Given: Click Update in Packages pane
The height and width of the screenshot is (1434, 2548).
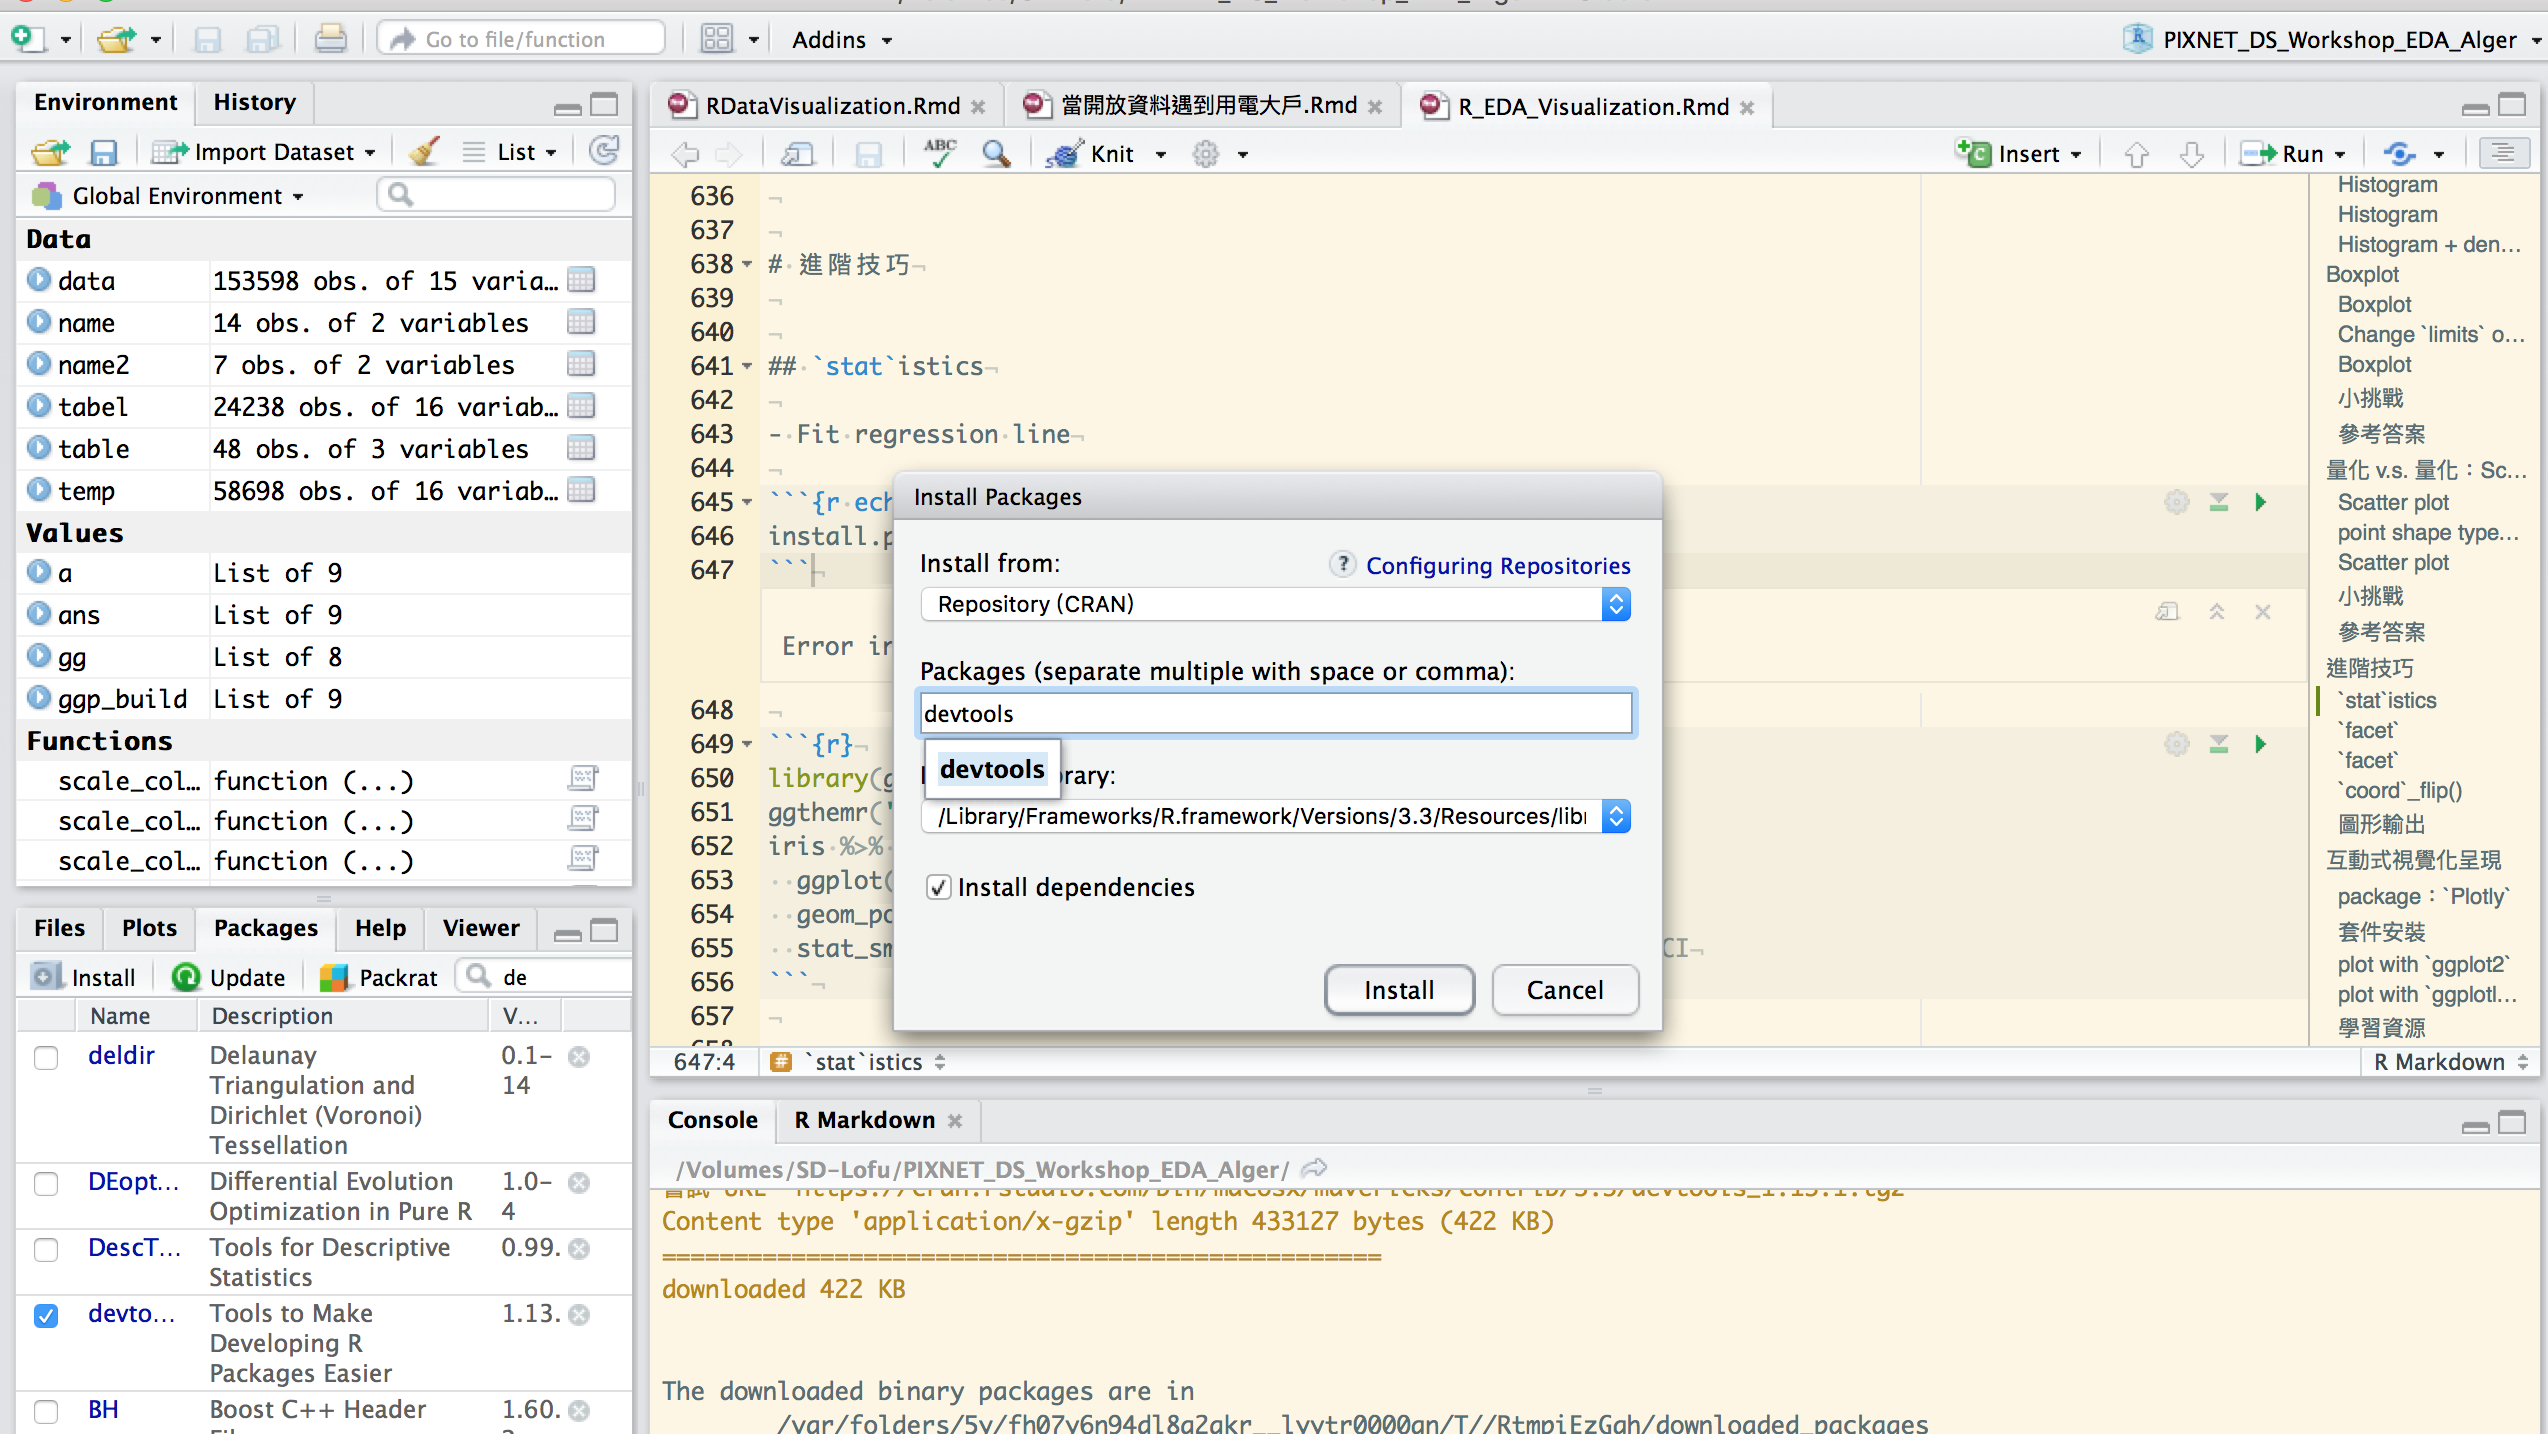Looking at the screenshot, I should [x=228, y=977].
